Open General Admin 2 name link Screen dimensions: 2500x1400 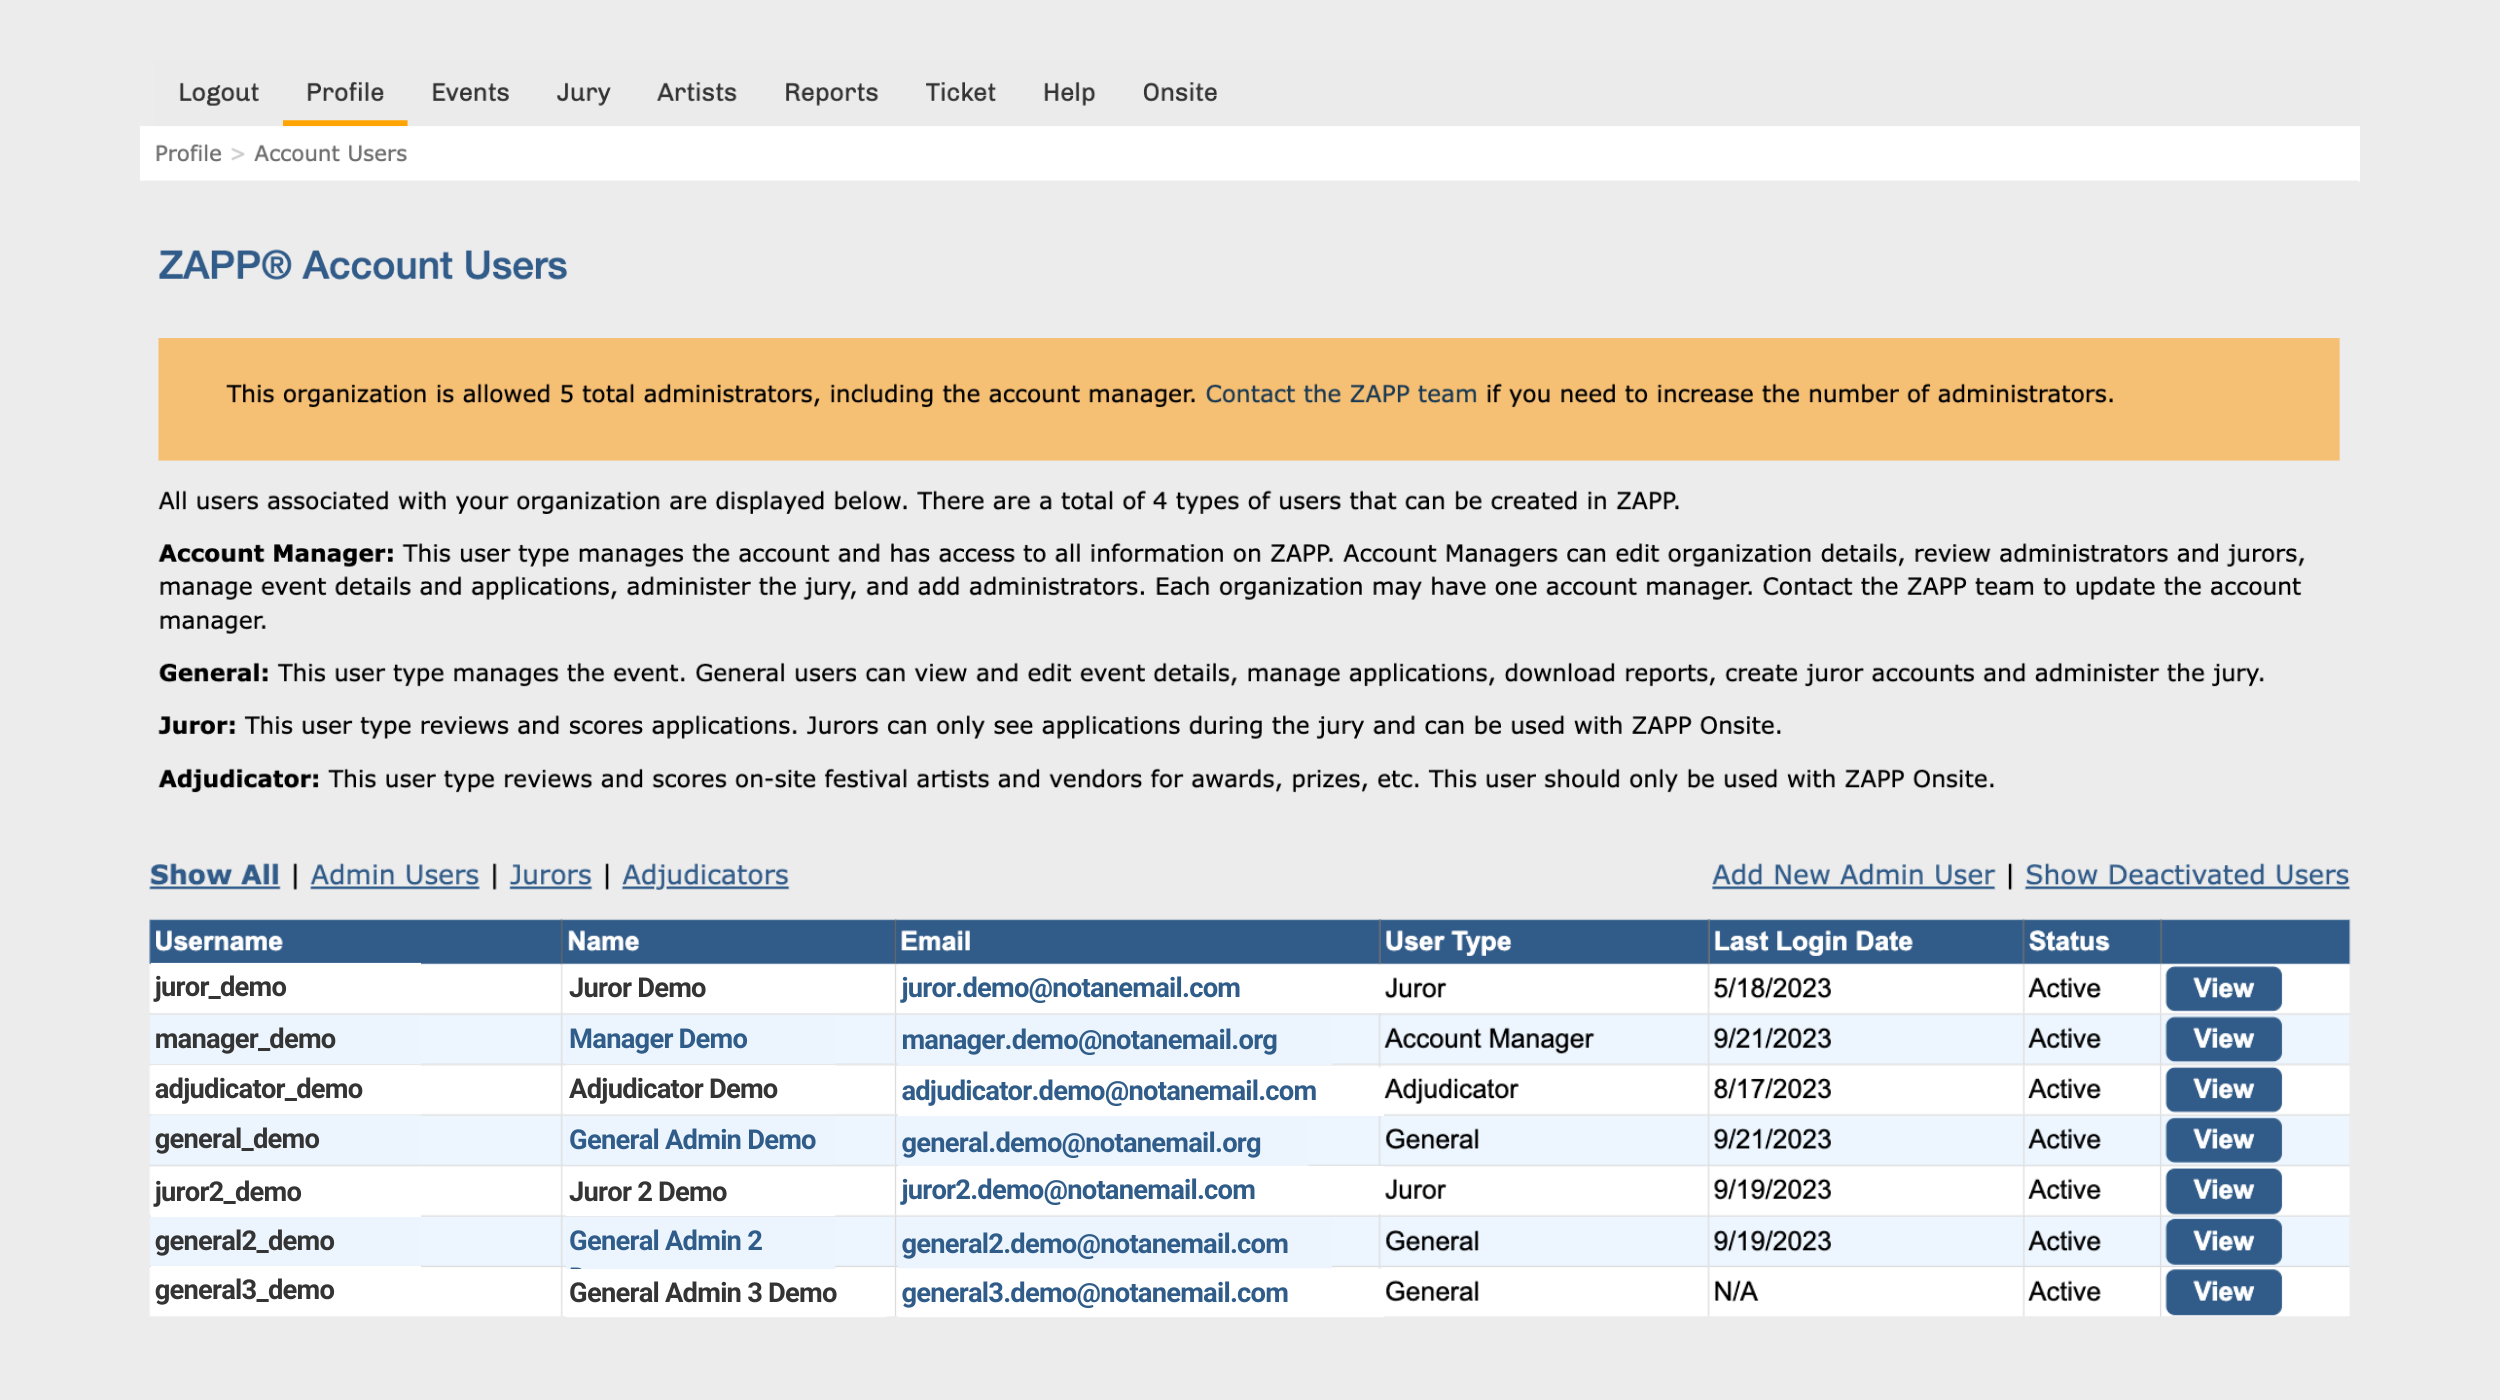point(665,1241)
